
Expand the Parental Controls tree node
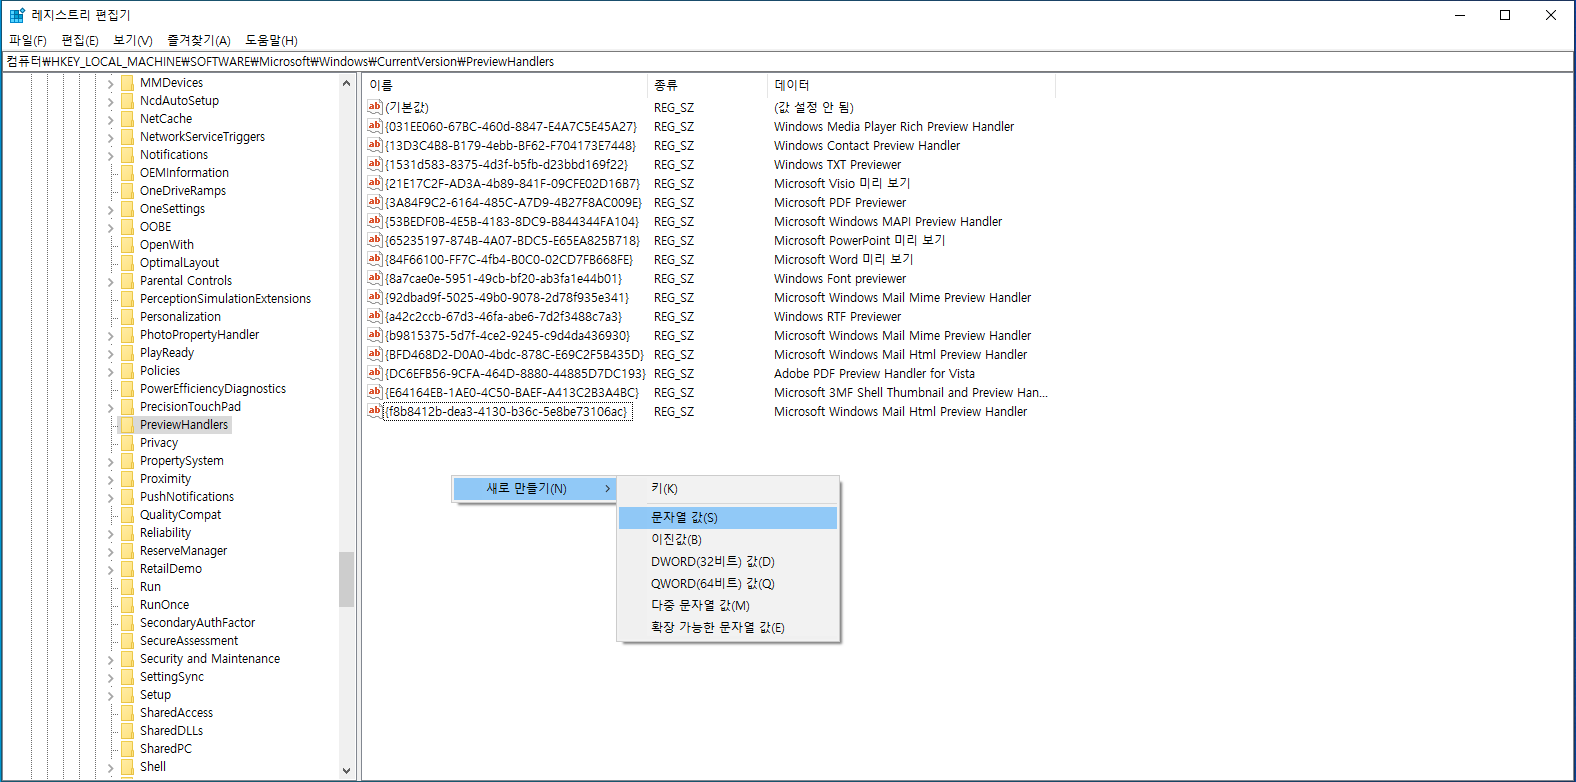(110, 282)
